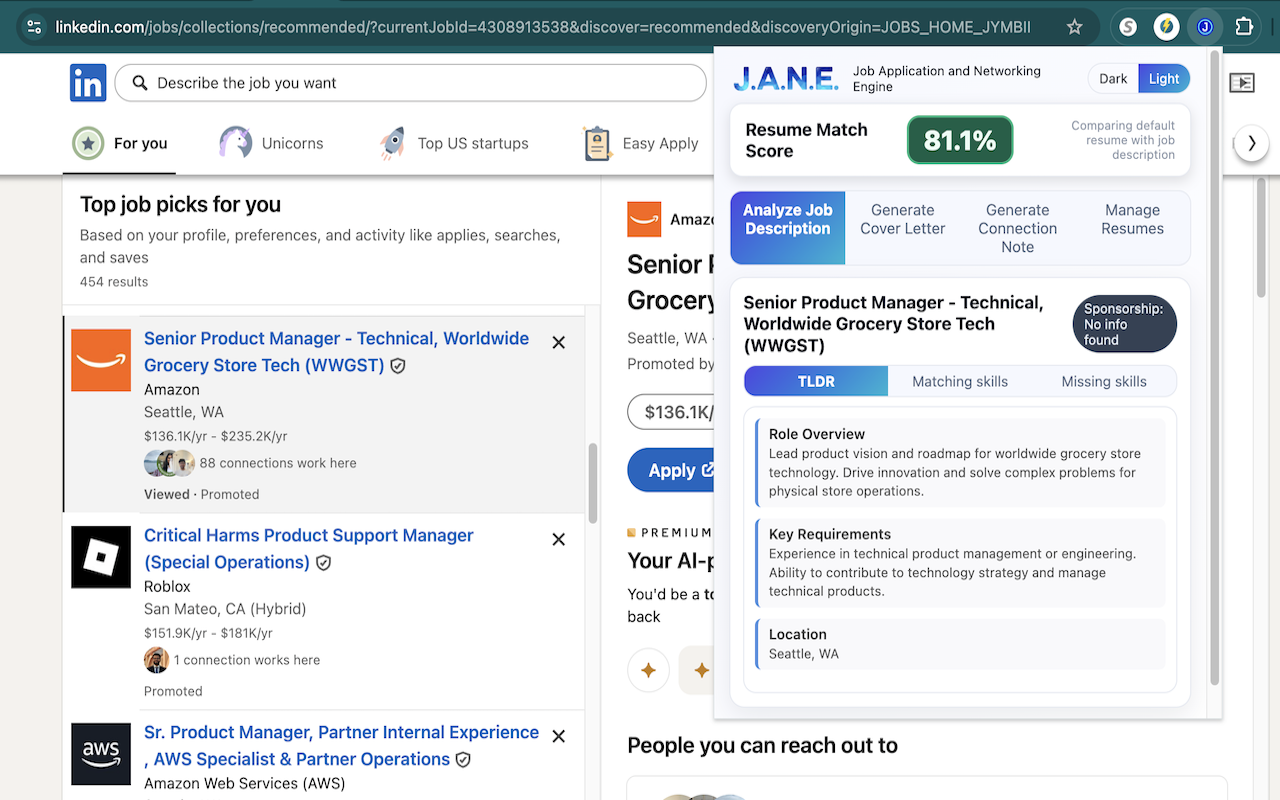Dismiss the Amazon Senior Product Manager job
The height and width of the screenshot is (800, 1280).
(559, 342)
